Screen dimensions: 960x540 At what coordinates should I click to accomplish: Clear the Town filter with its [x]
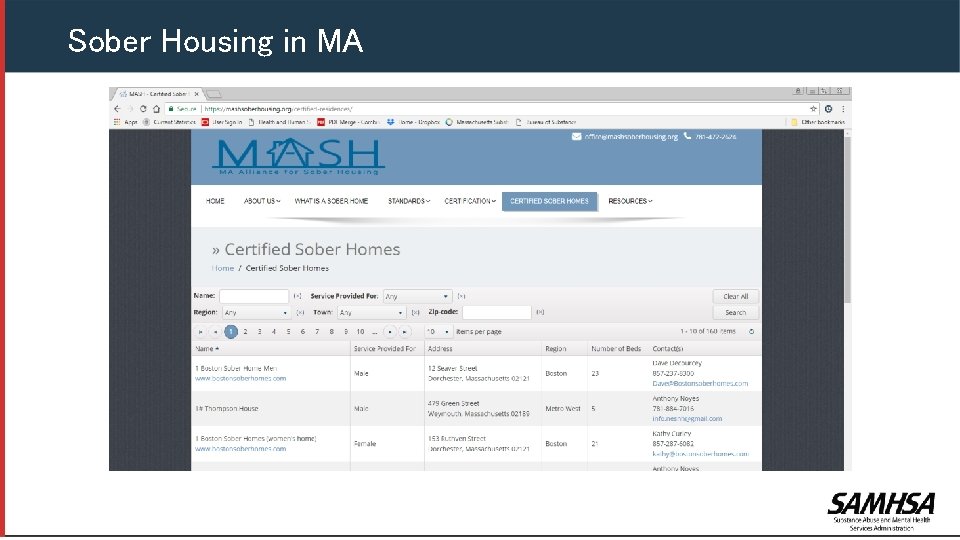pos(415,313)
